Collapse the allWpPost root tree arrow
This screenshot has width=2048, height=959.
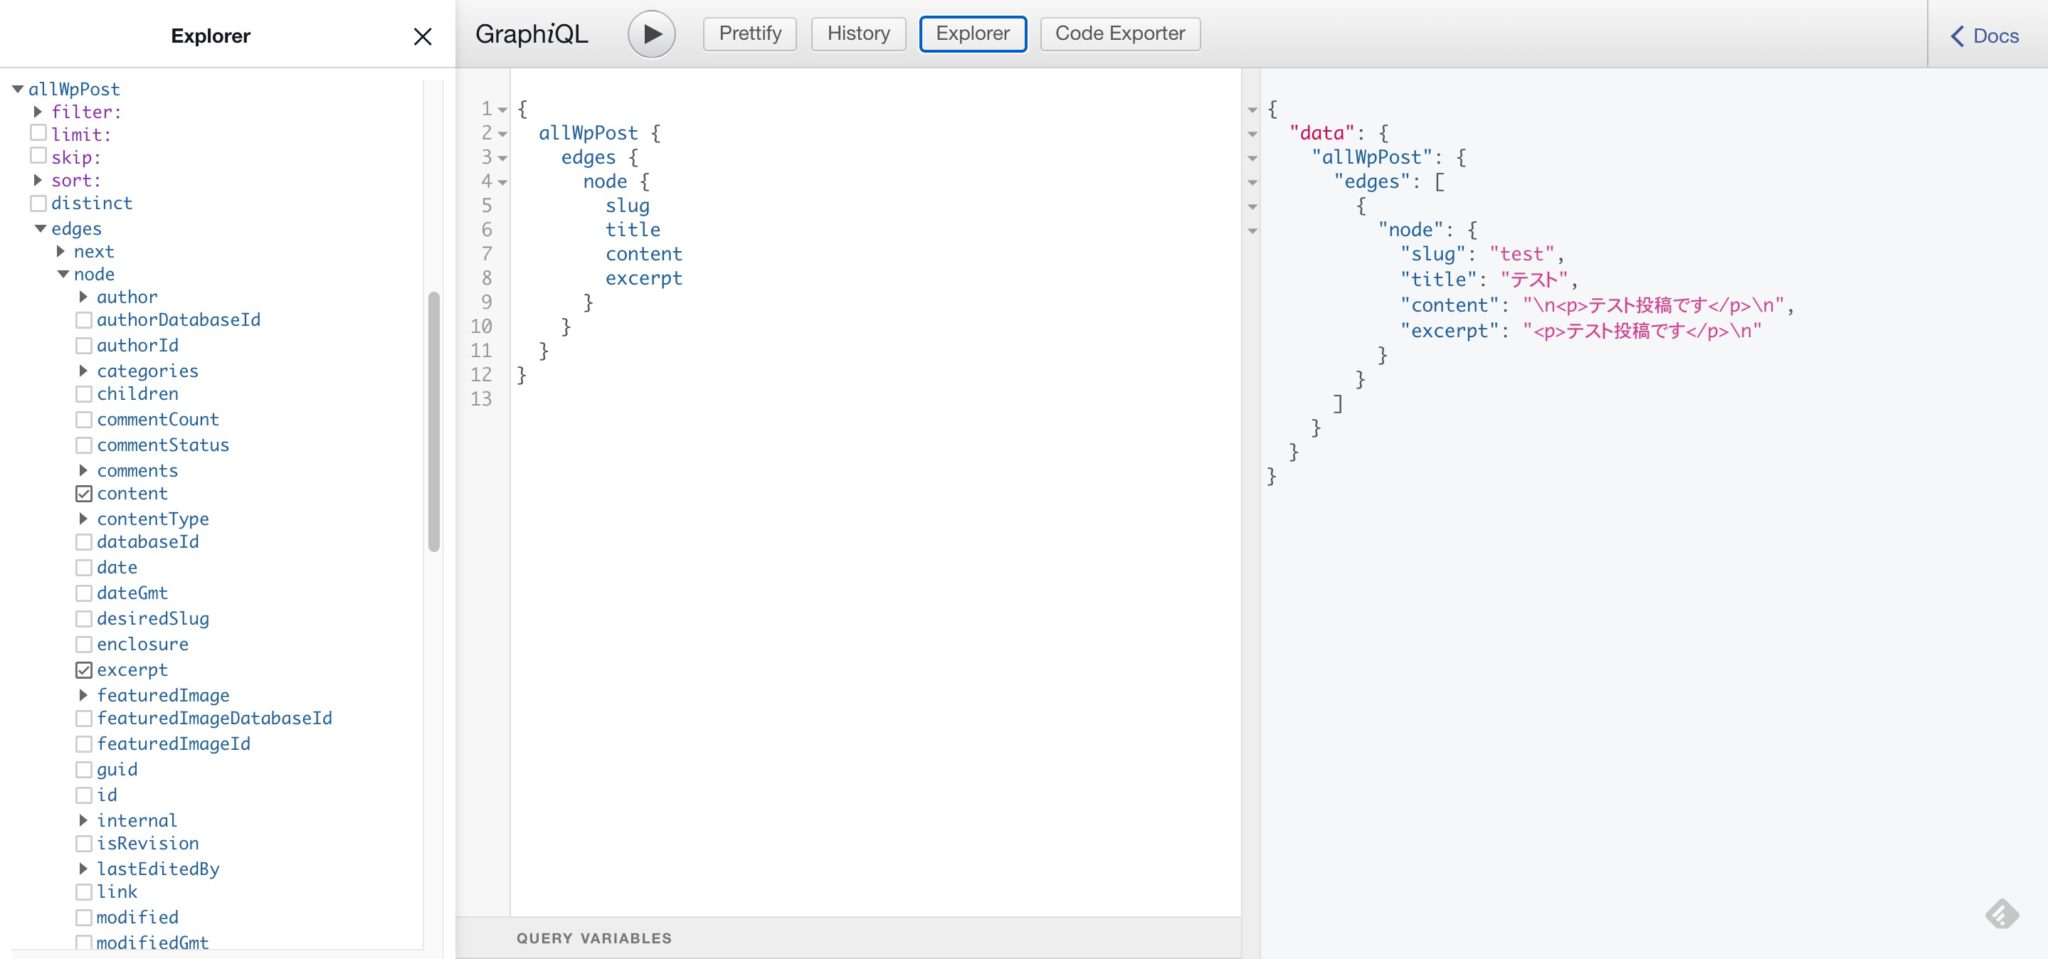point(18,89)
